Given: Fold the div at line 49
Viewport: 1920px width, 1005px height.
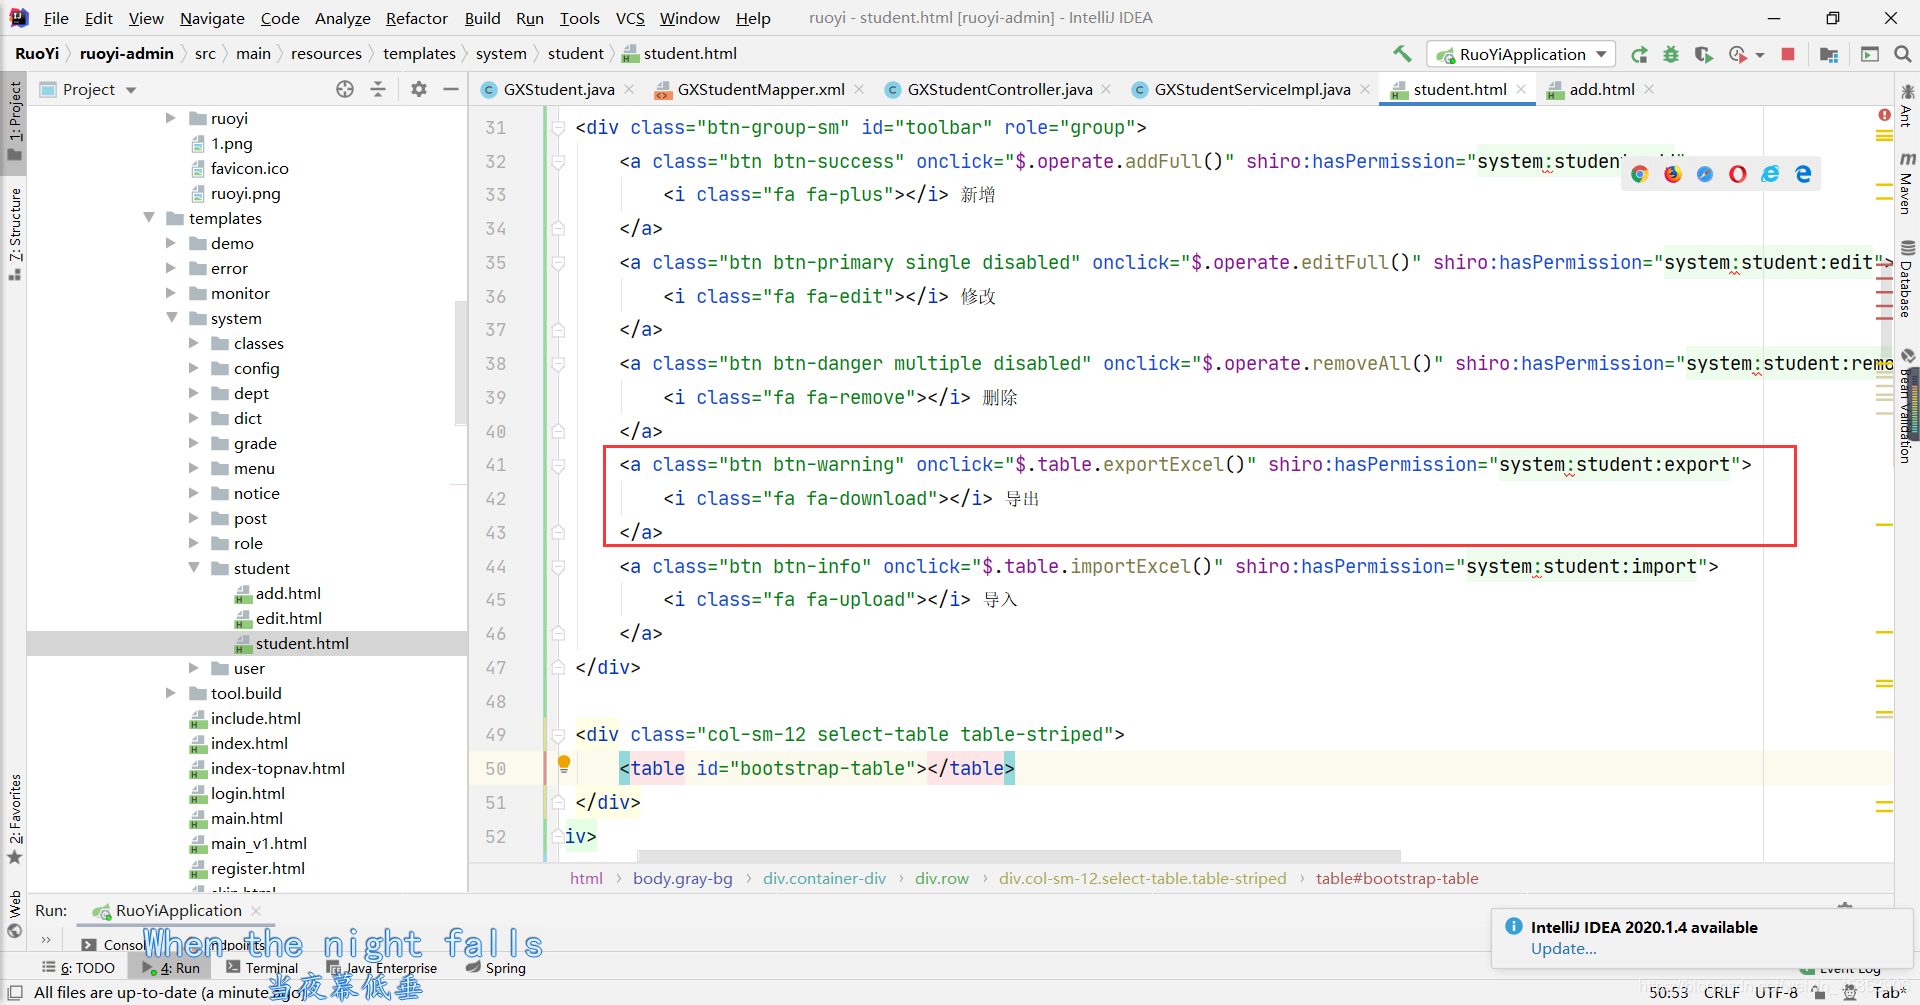Looking at the screenshot, I should pos(558,734).
